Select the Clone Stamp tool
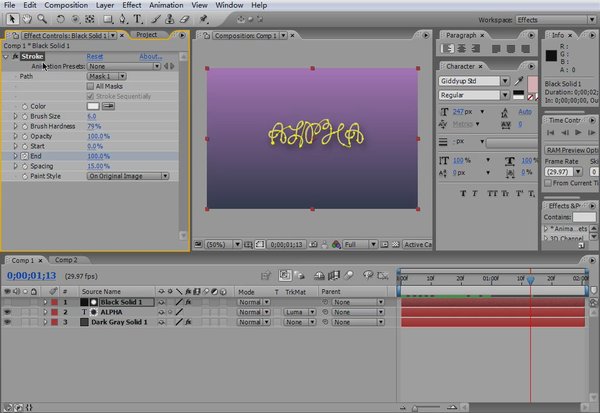Image resolution: width=600 pixels, height=413 pixels. 169,19
